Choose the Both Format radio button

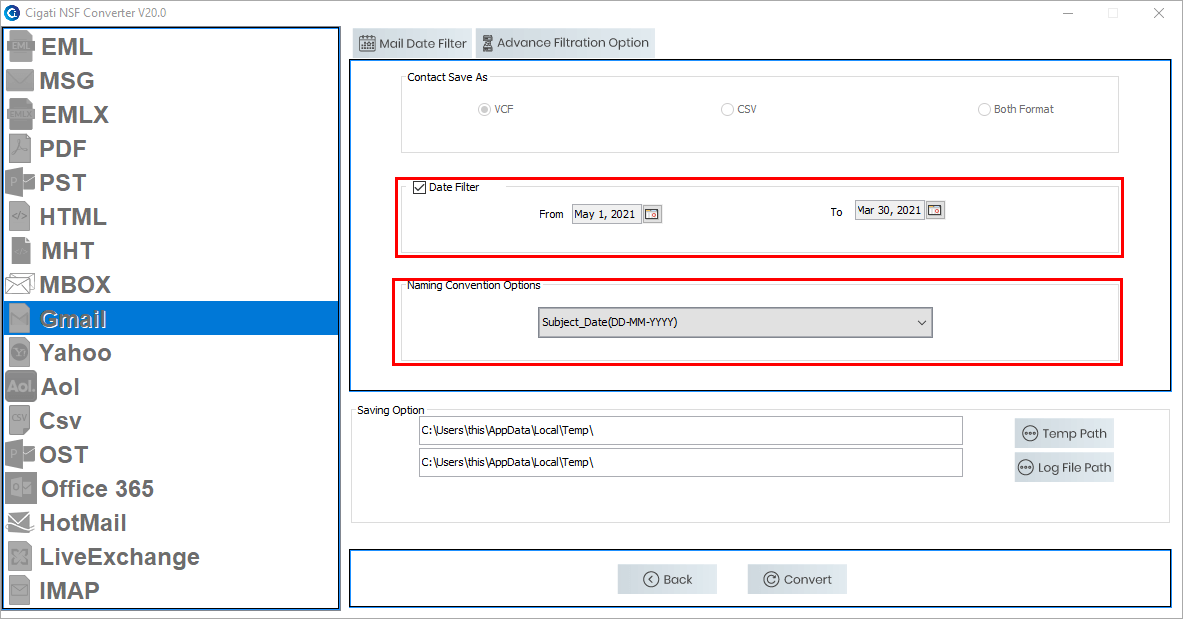coord(984,109)
